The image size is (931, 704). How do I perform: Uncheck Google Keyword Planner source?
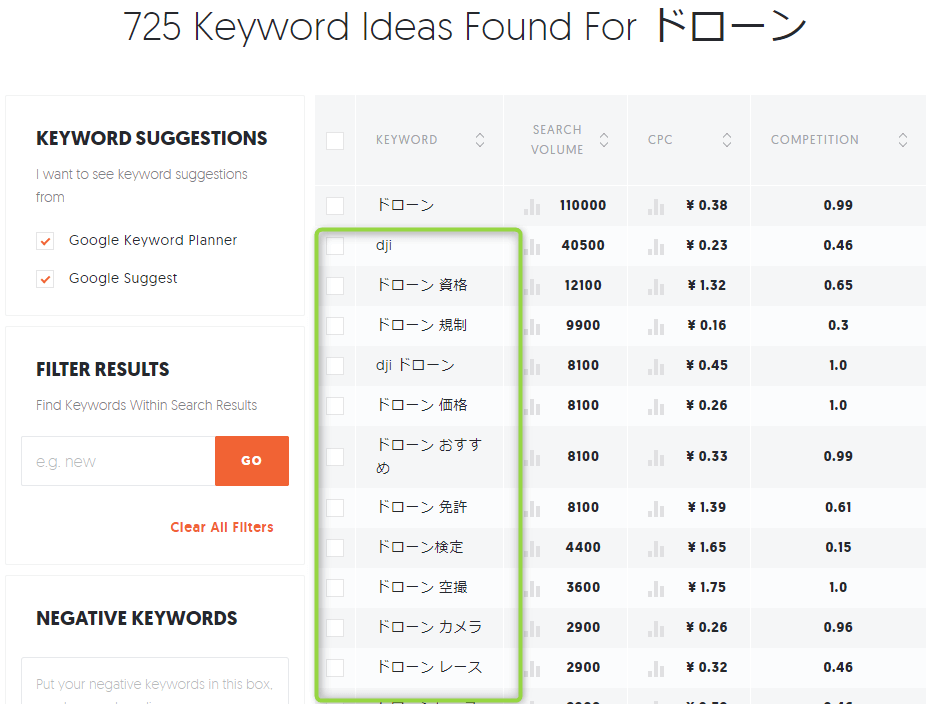click(x=45, y=241)
